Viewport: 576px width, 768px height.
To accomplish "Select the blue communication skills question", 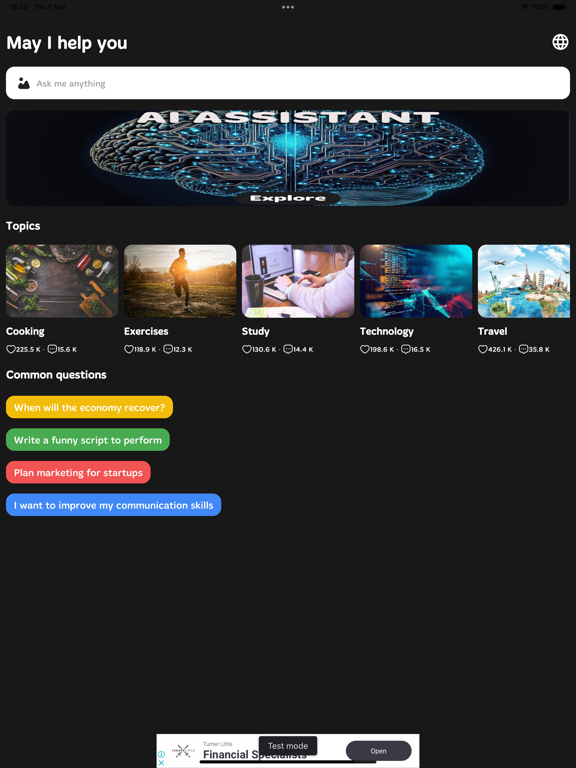I will 114,505.
